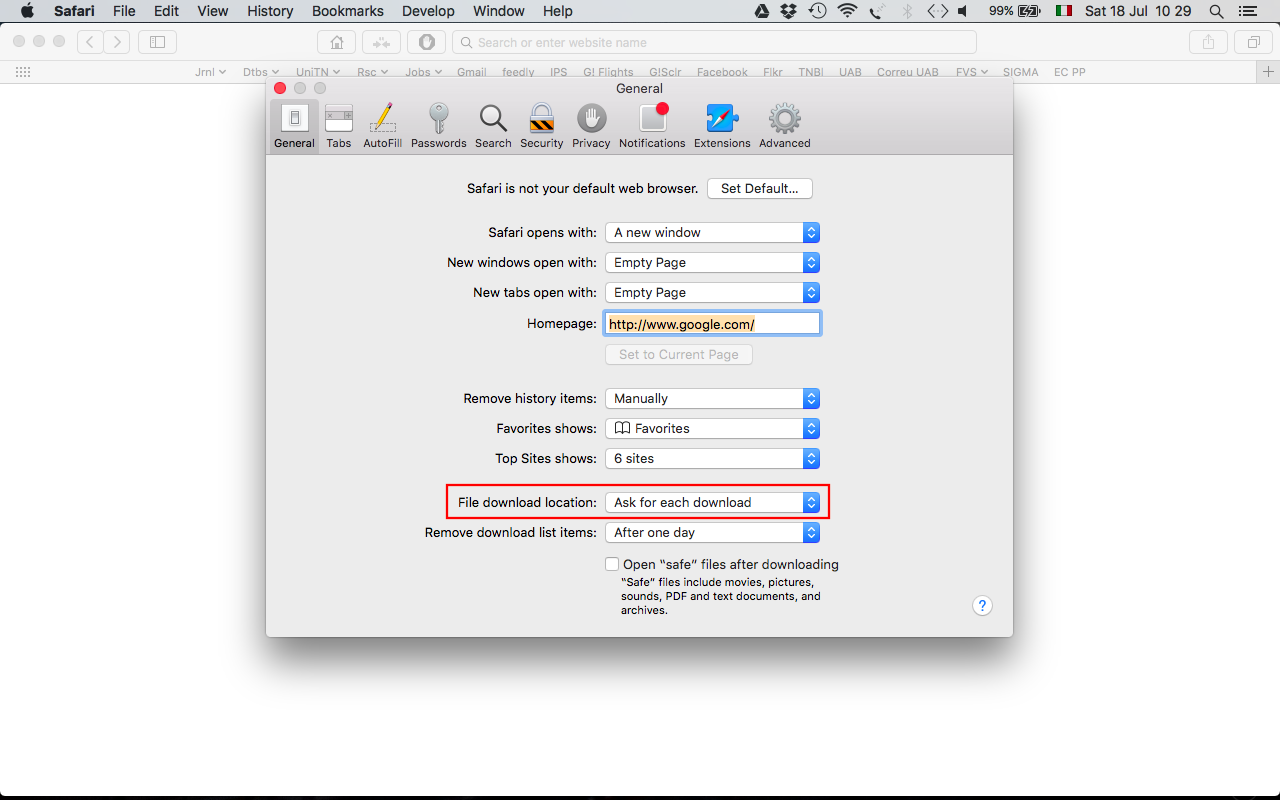Open the History menu
Image resolution: width=1280 pixels, height=800 pixels.
coord(270,11)
